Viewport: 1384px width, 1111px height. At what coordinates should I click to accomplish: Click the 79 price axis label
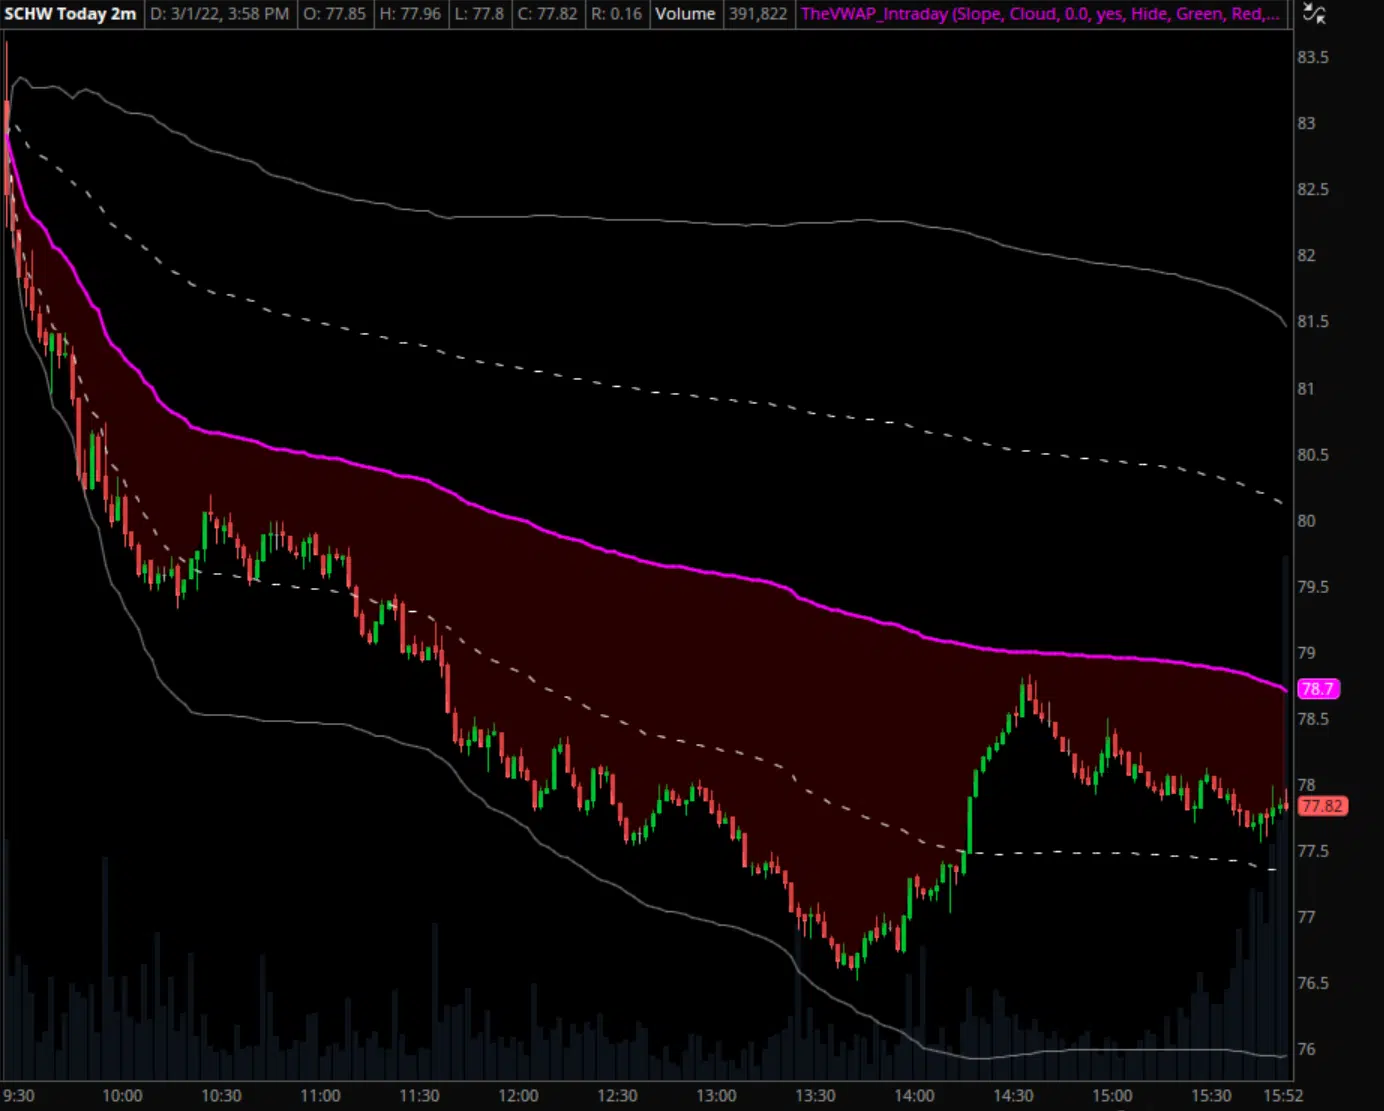pos(1306,652)
